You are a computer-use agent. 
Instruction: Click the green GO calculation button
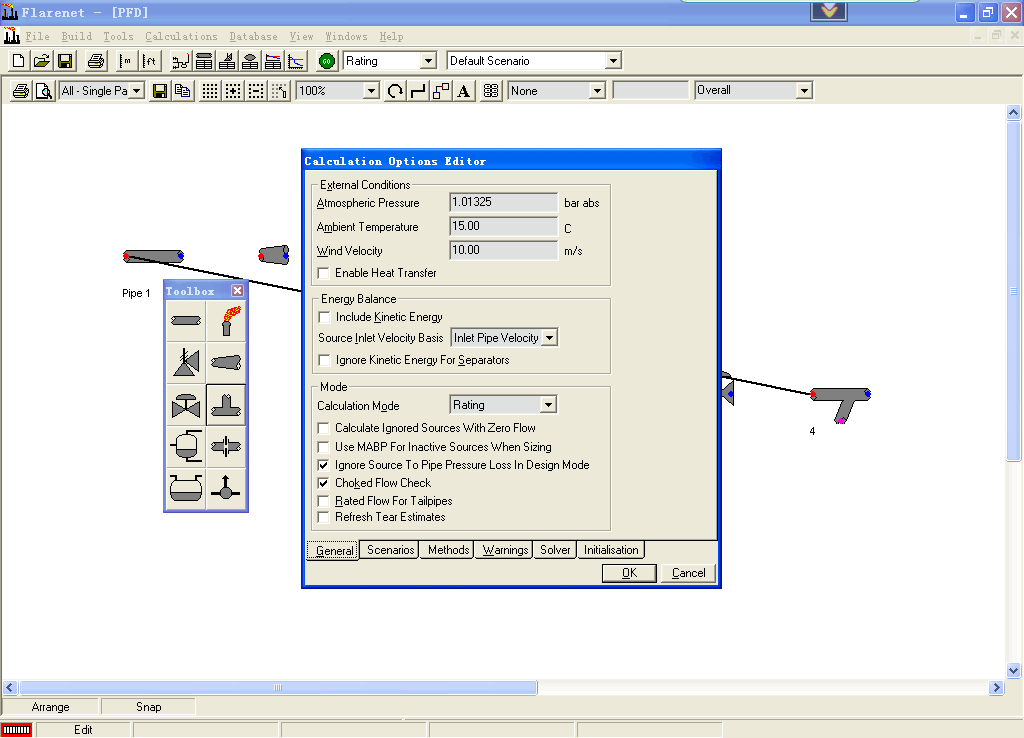(327, 61)
